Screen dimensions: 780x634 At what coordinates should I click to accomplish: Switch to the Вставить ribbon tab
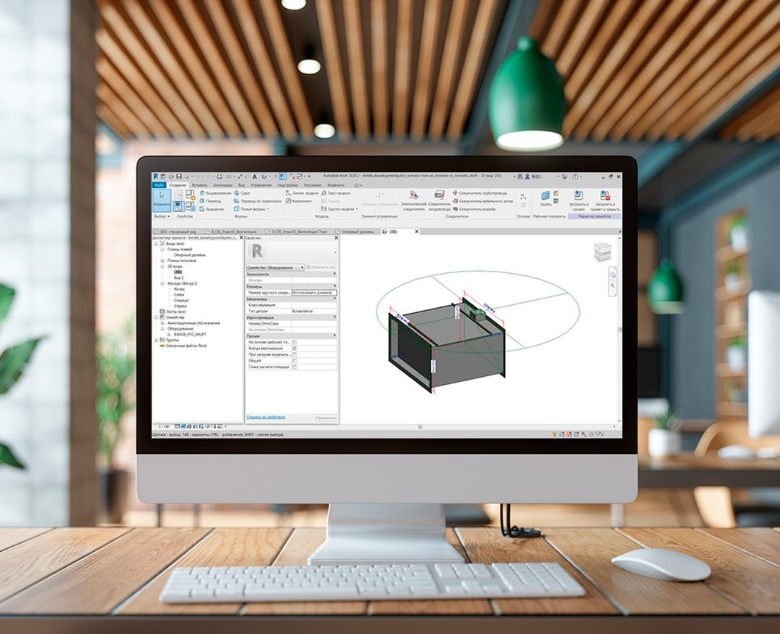(199, 185)
